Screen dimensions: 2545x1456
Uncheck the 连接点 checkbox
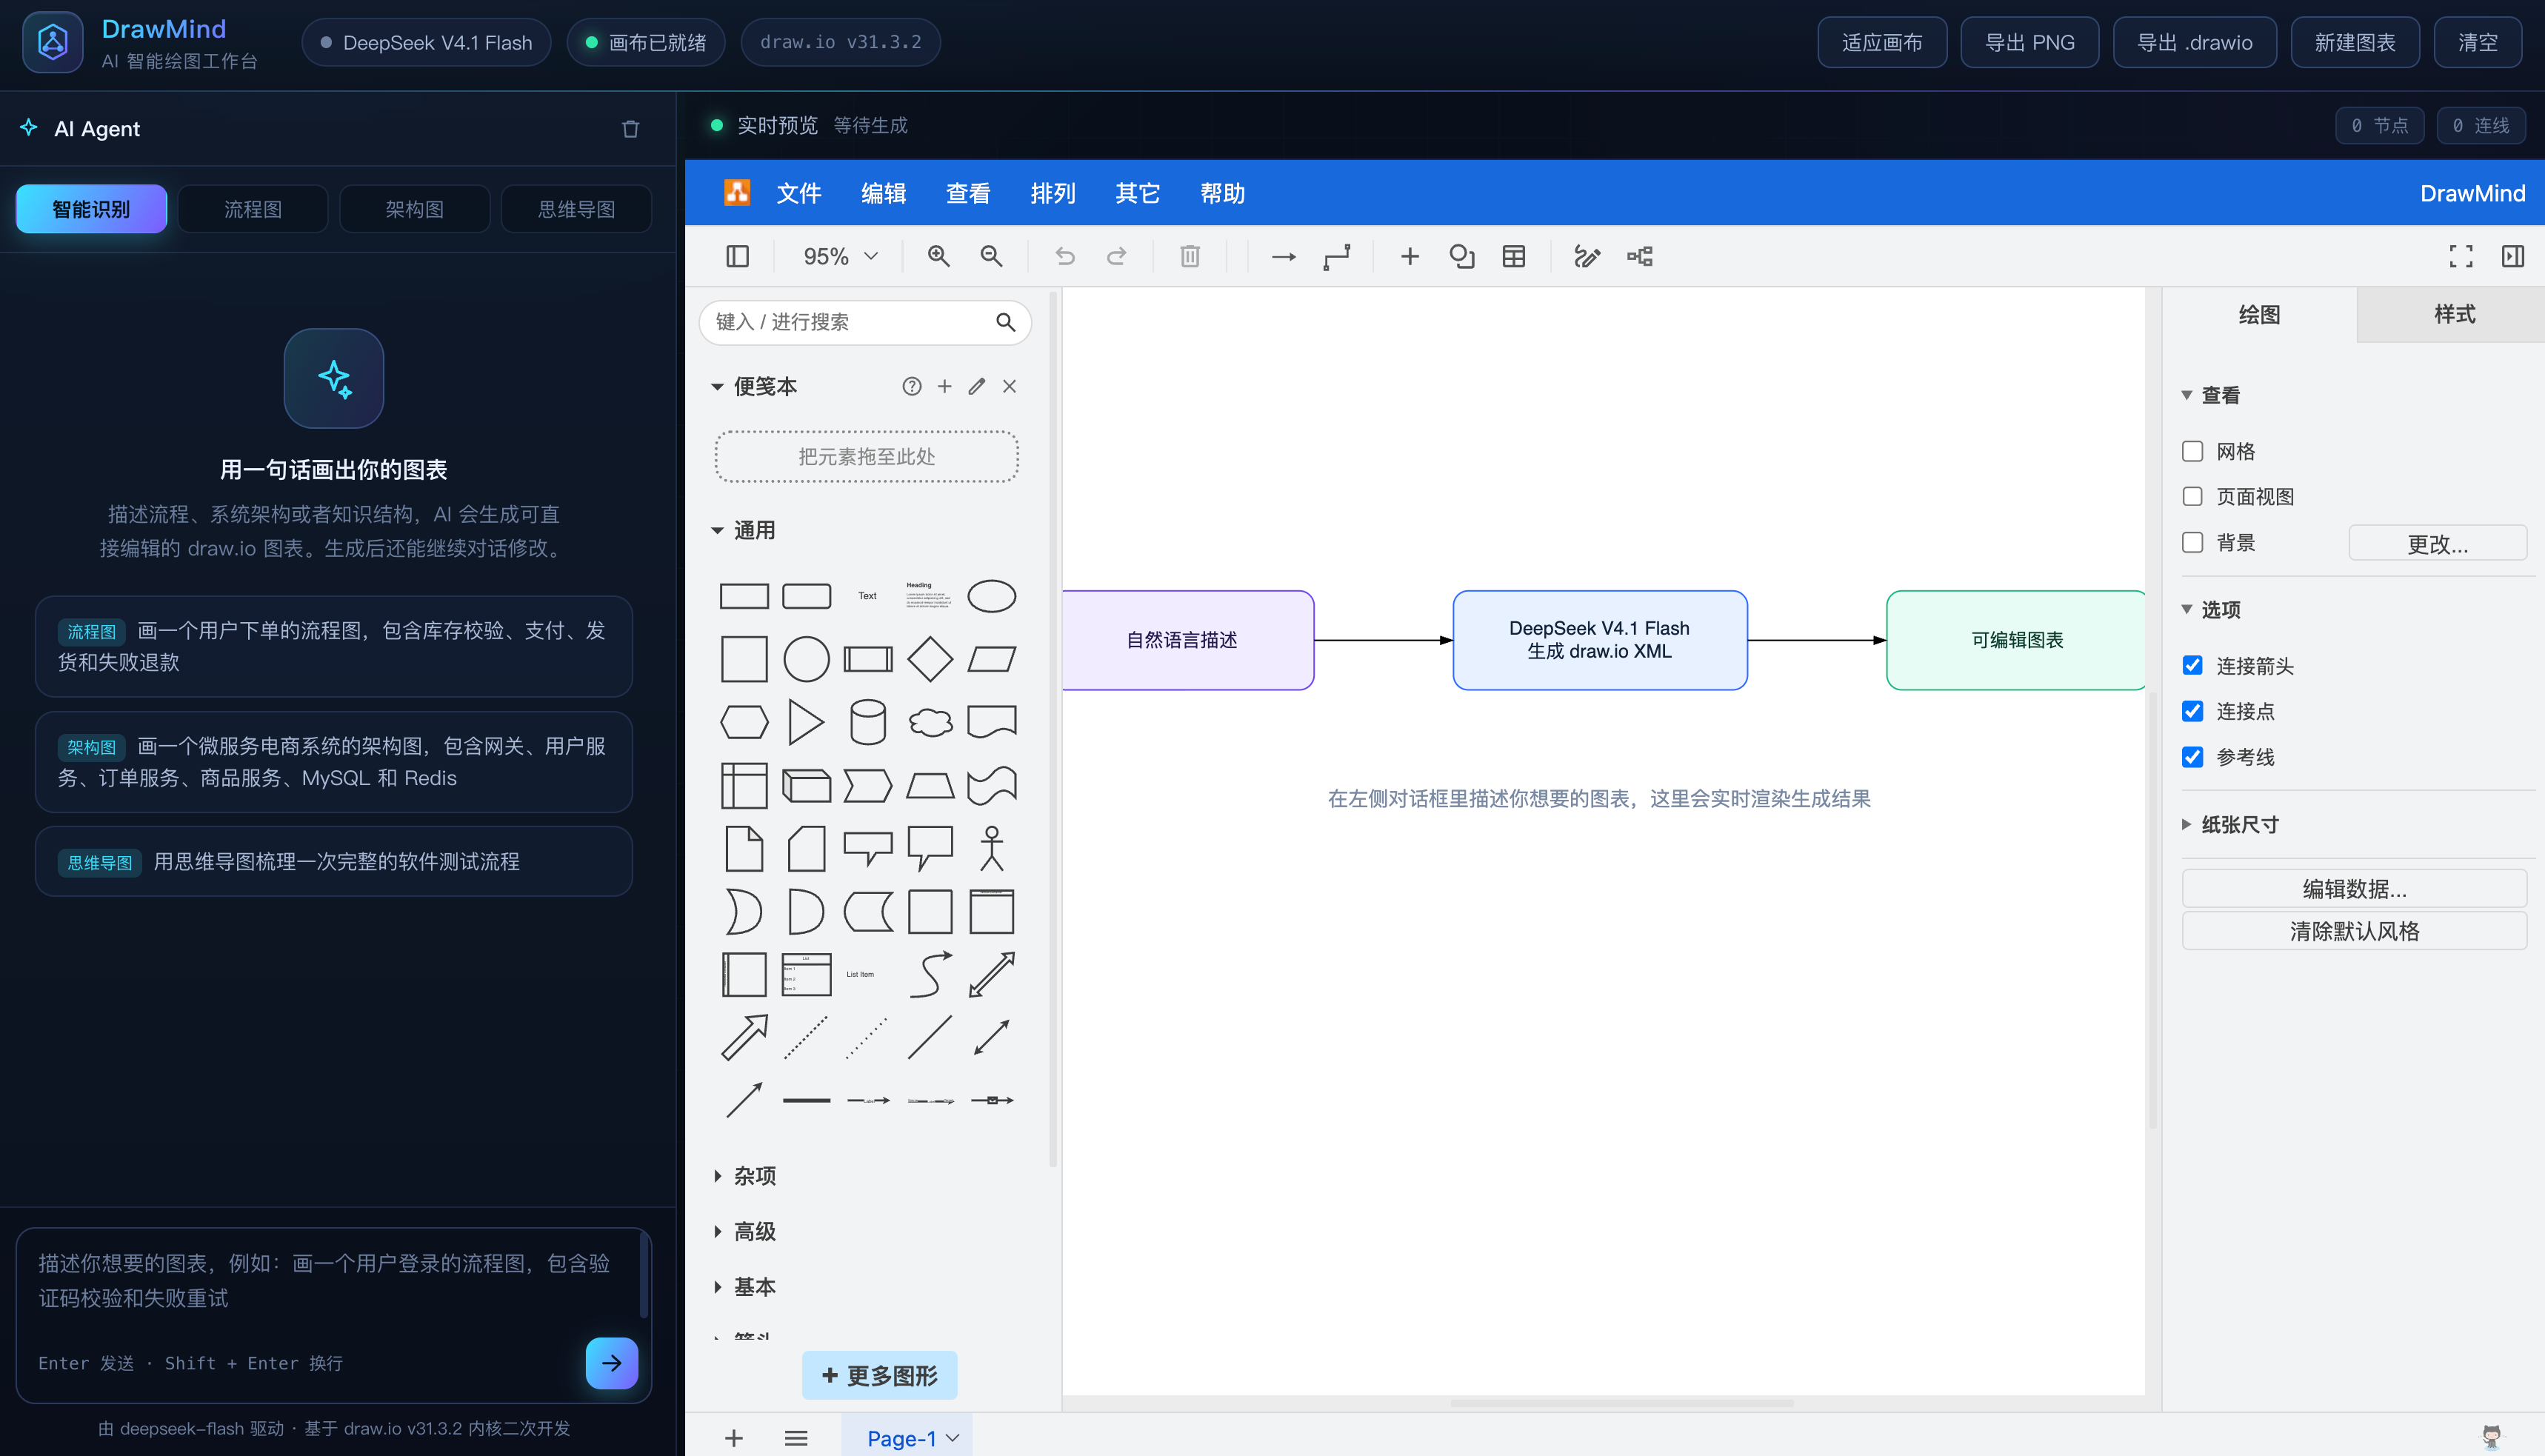2192,711
